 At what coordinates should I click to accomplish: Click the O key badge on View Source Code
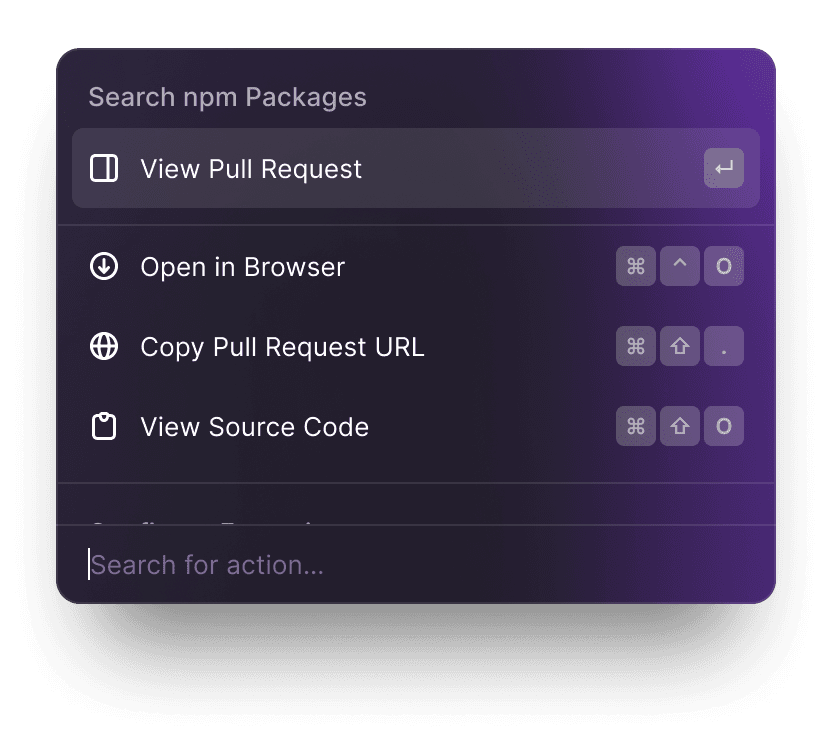724,426
